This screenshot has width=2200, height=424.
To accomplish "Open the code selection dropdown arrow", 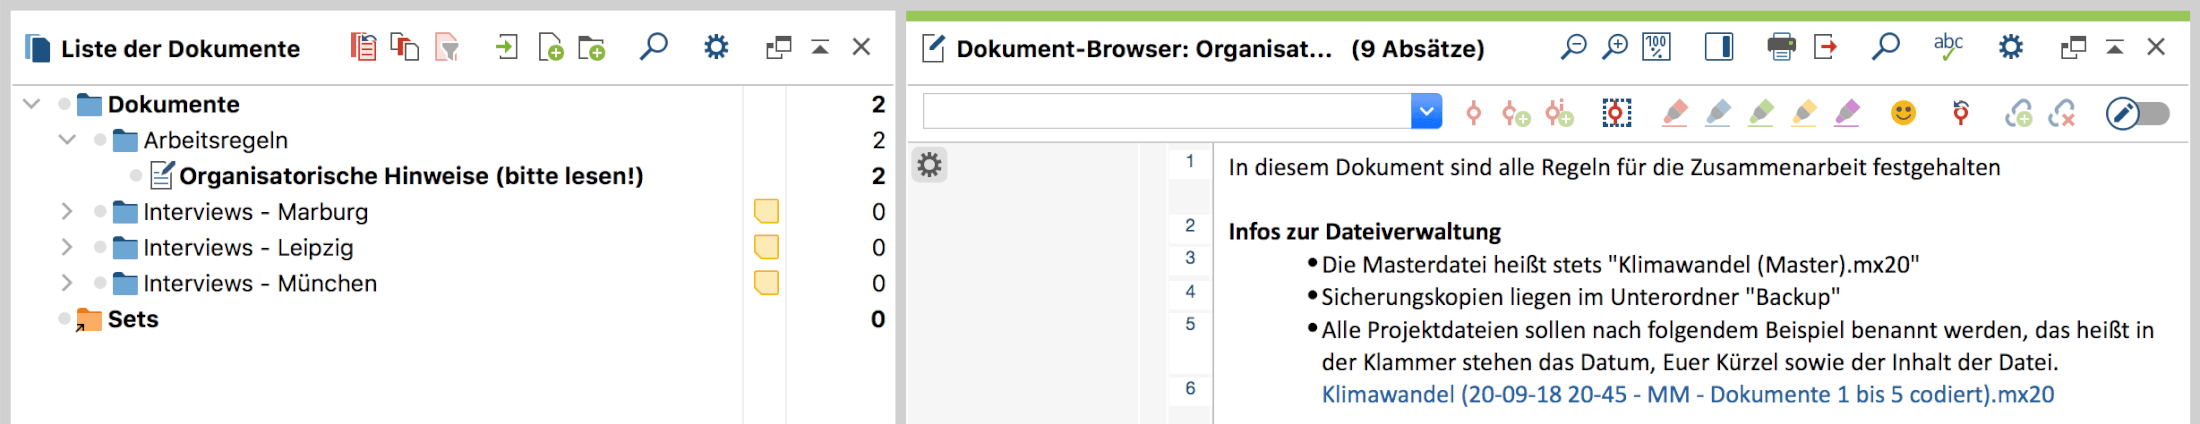I will tap(1427, 111).
